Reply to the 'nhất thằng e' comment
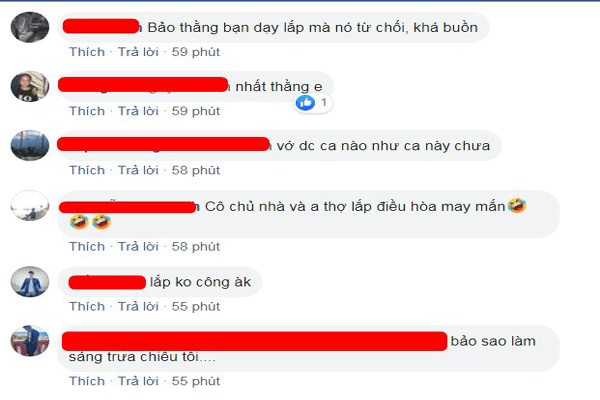Image resolution: width=600 pixels, height=400 pixels. pos(138,111)
